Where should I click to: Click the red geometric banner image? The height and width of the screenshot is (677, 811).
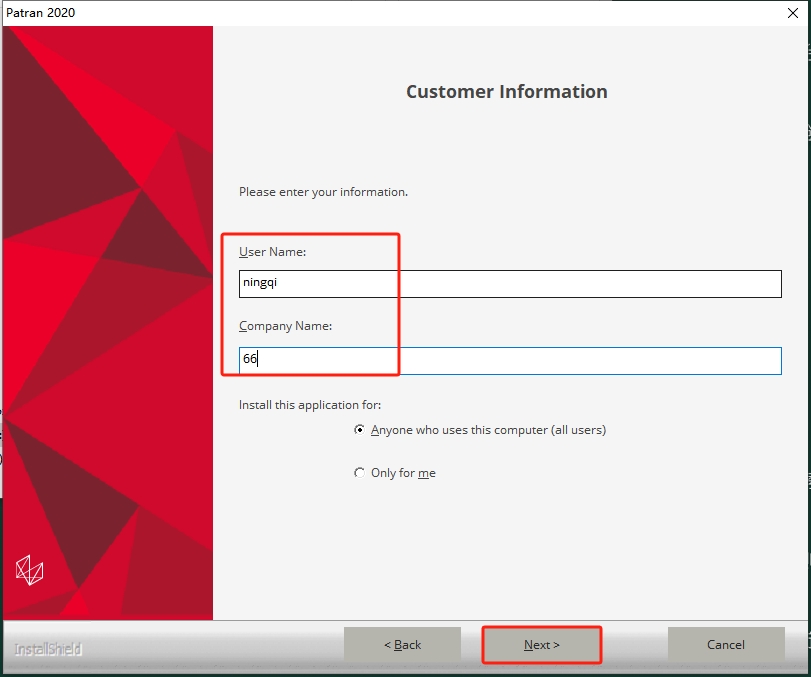tap(108, 300)
